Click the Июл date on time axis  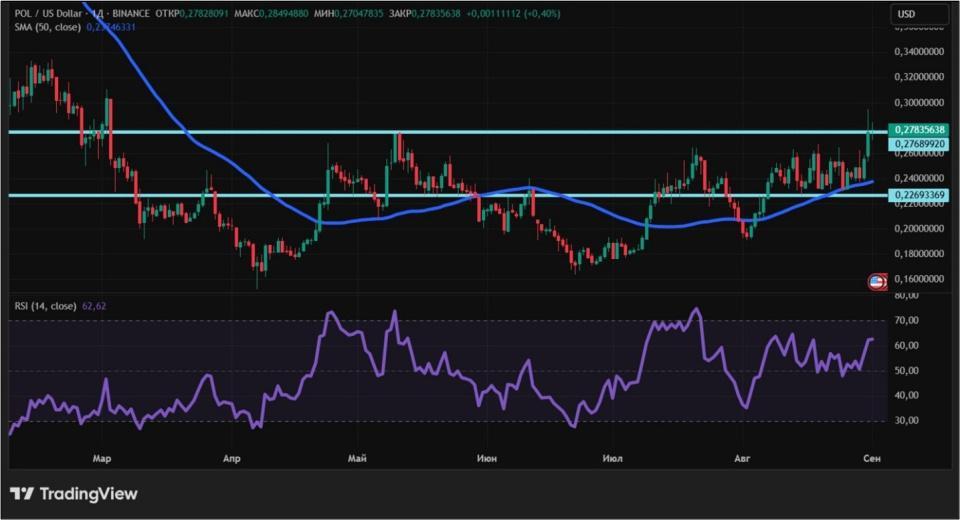coord(612,458)
